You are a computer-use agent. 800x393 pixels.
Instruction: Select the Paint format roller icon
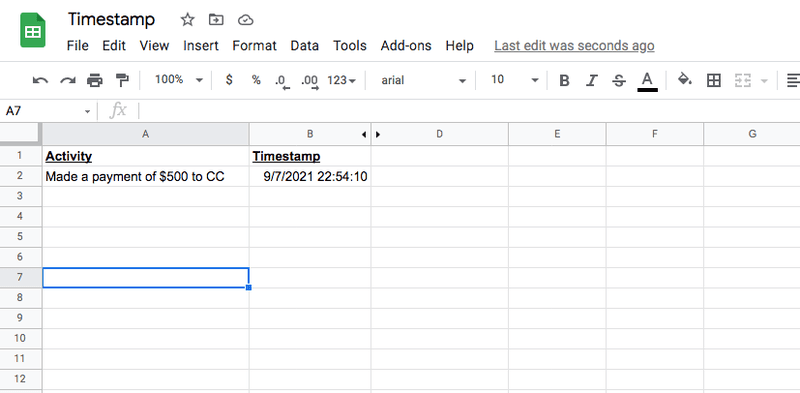(x=122, y=80)
